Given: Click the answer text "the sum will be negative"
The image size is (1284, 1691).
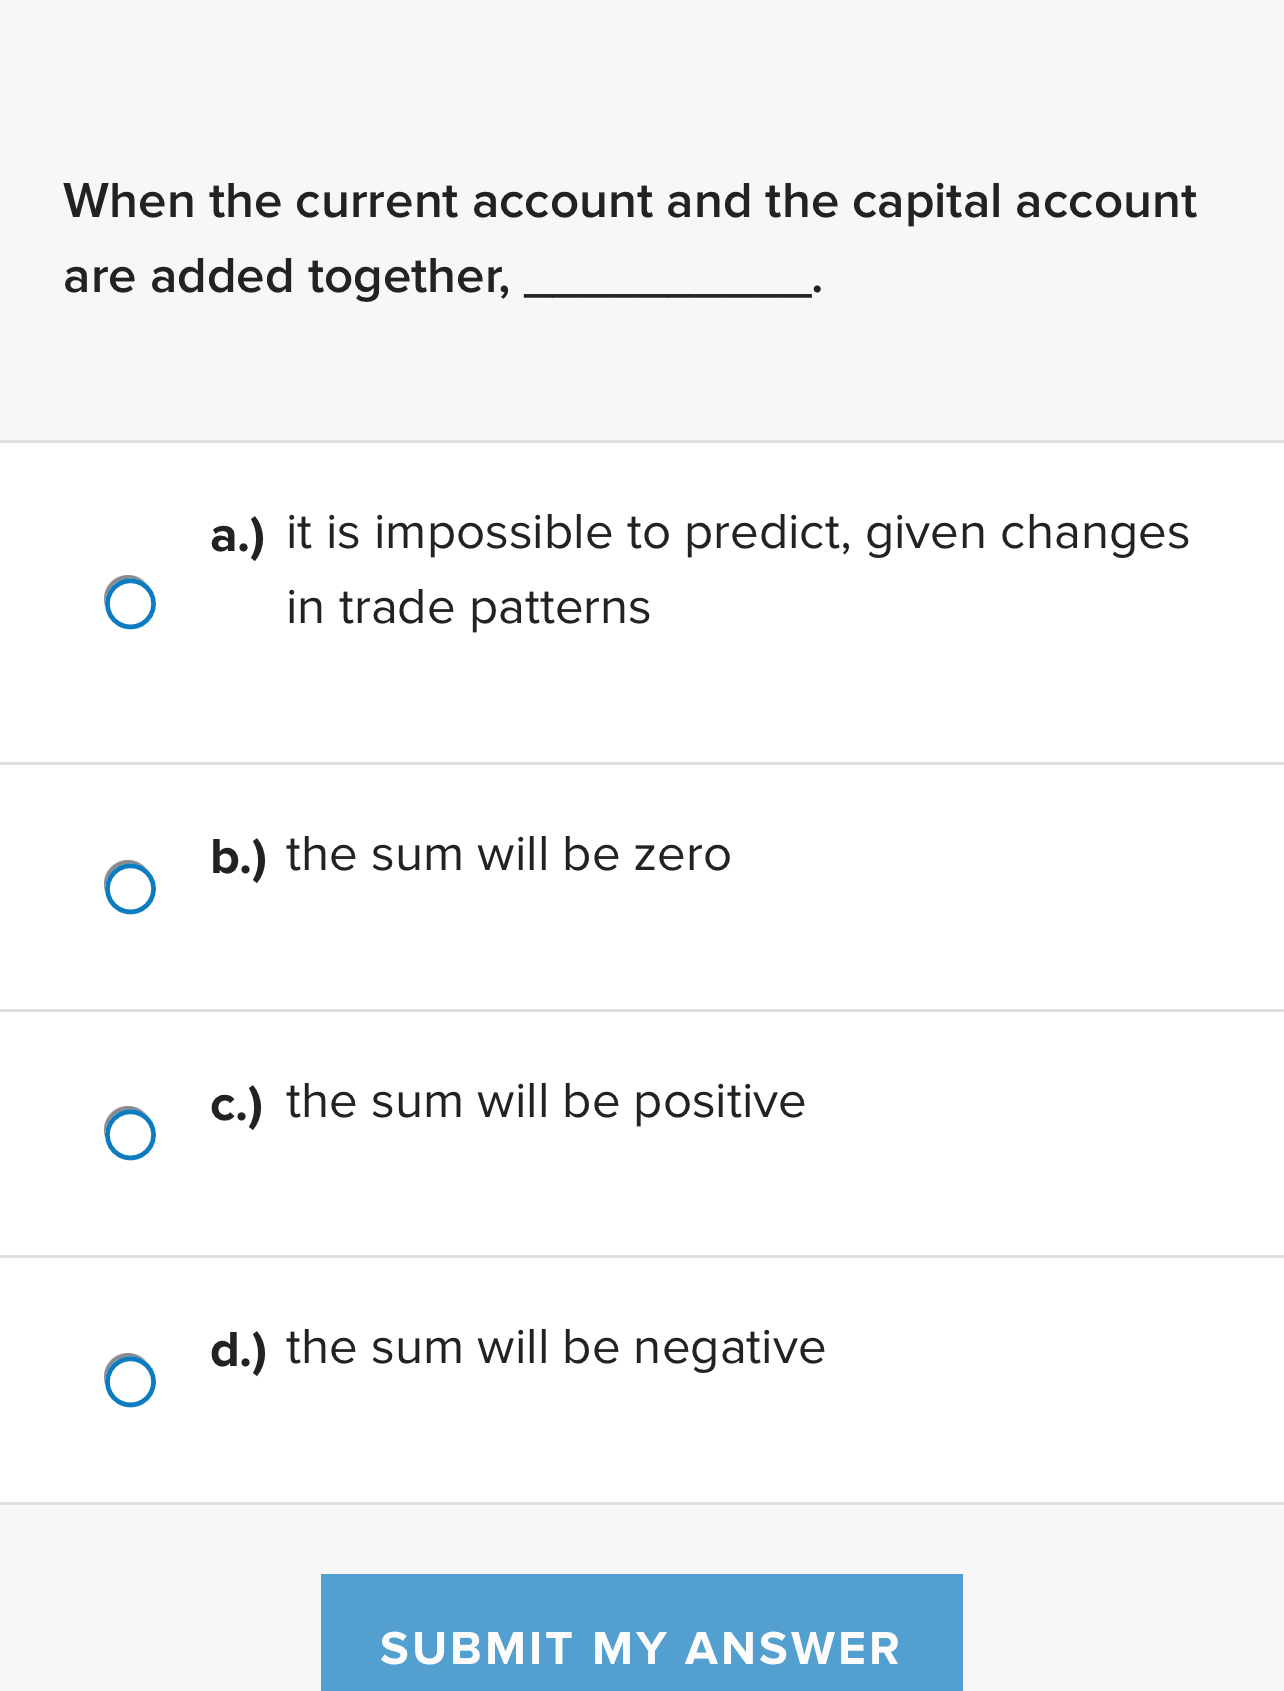Looking at the screenshot, I should [555, 1348].
